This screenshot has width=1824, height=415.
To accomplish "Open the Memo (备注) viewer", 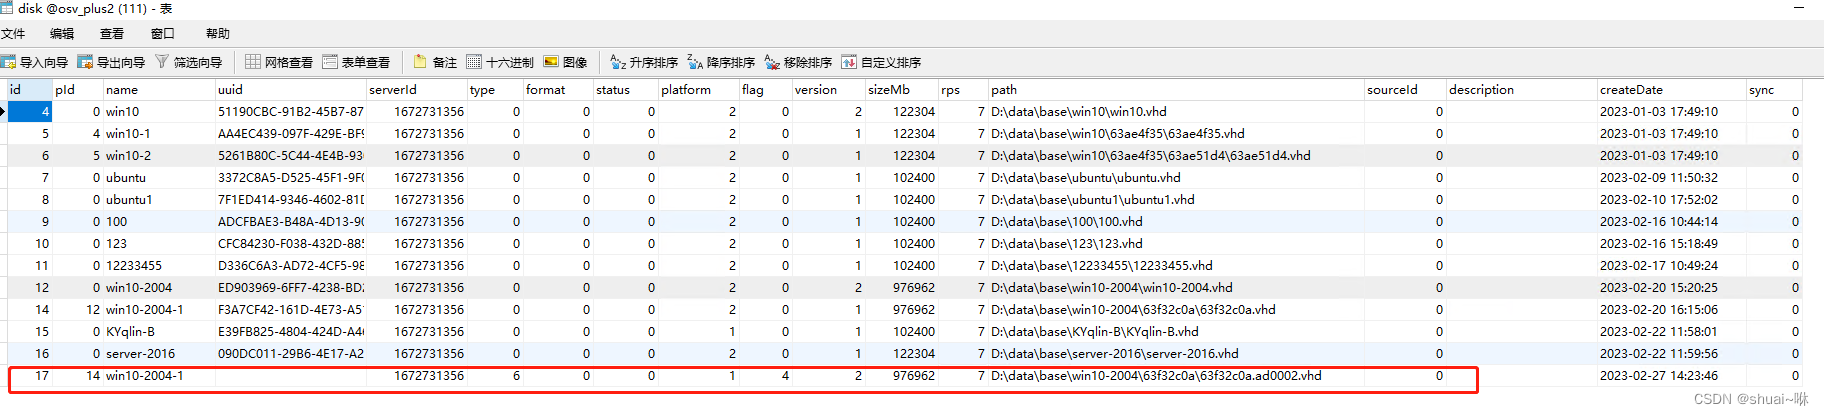I will click(x=435, y=62).
